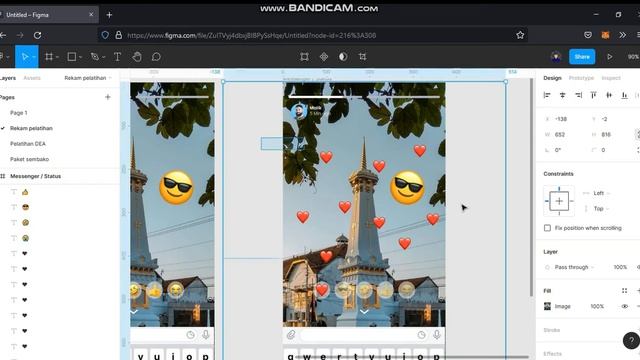The height and width of the screenshot is (360, 640).
Task: Edit the fill opacity 100% value
Action: (597, 306)
